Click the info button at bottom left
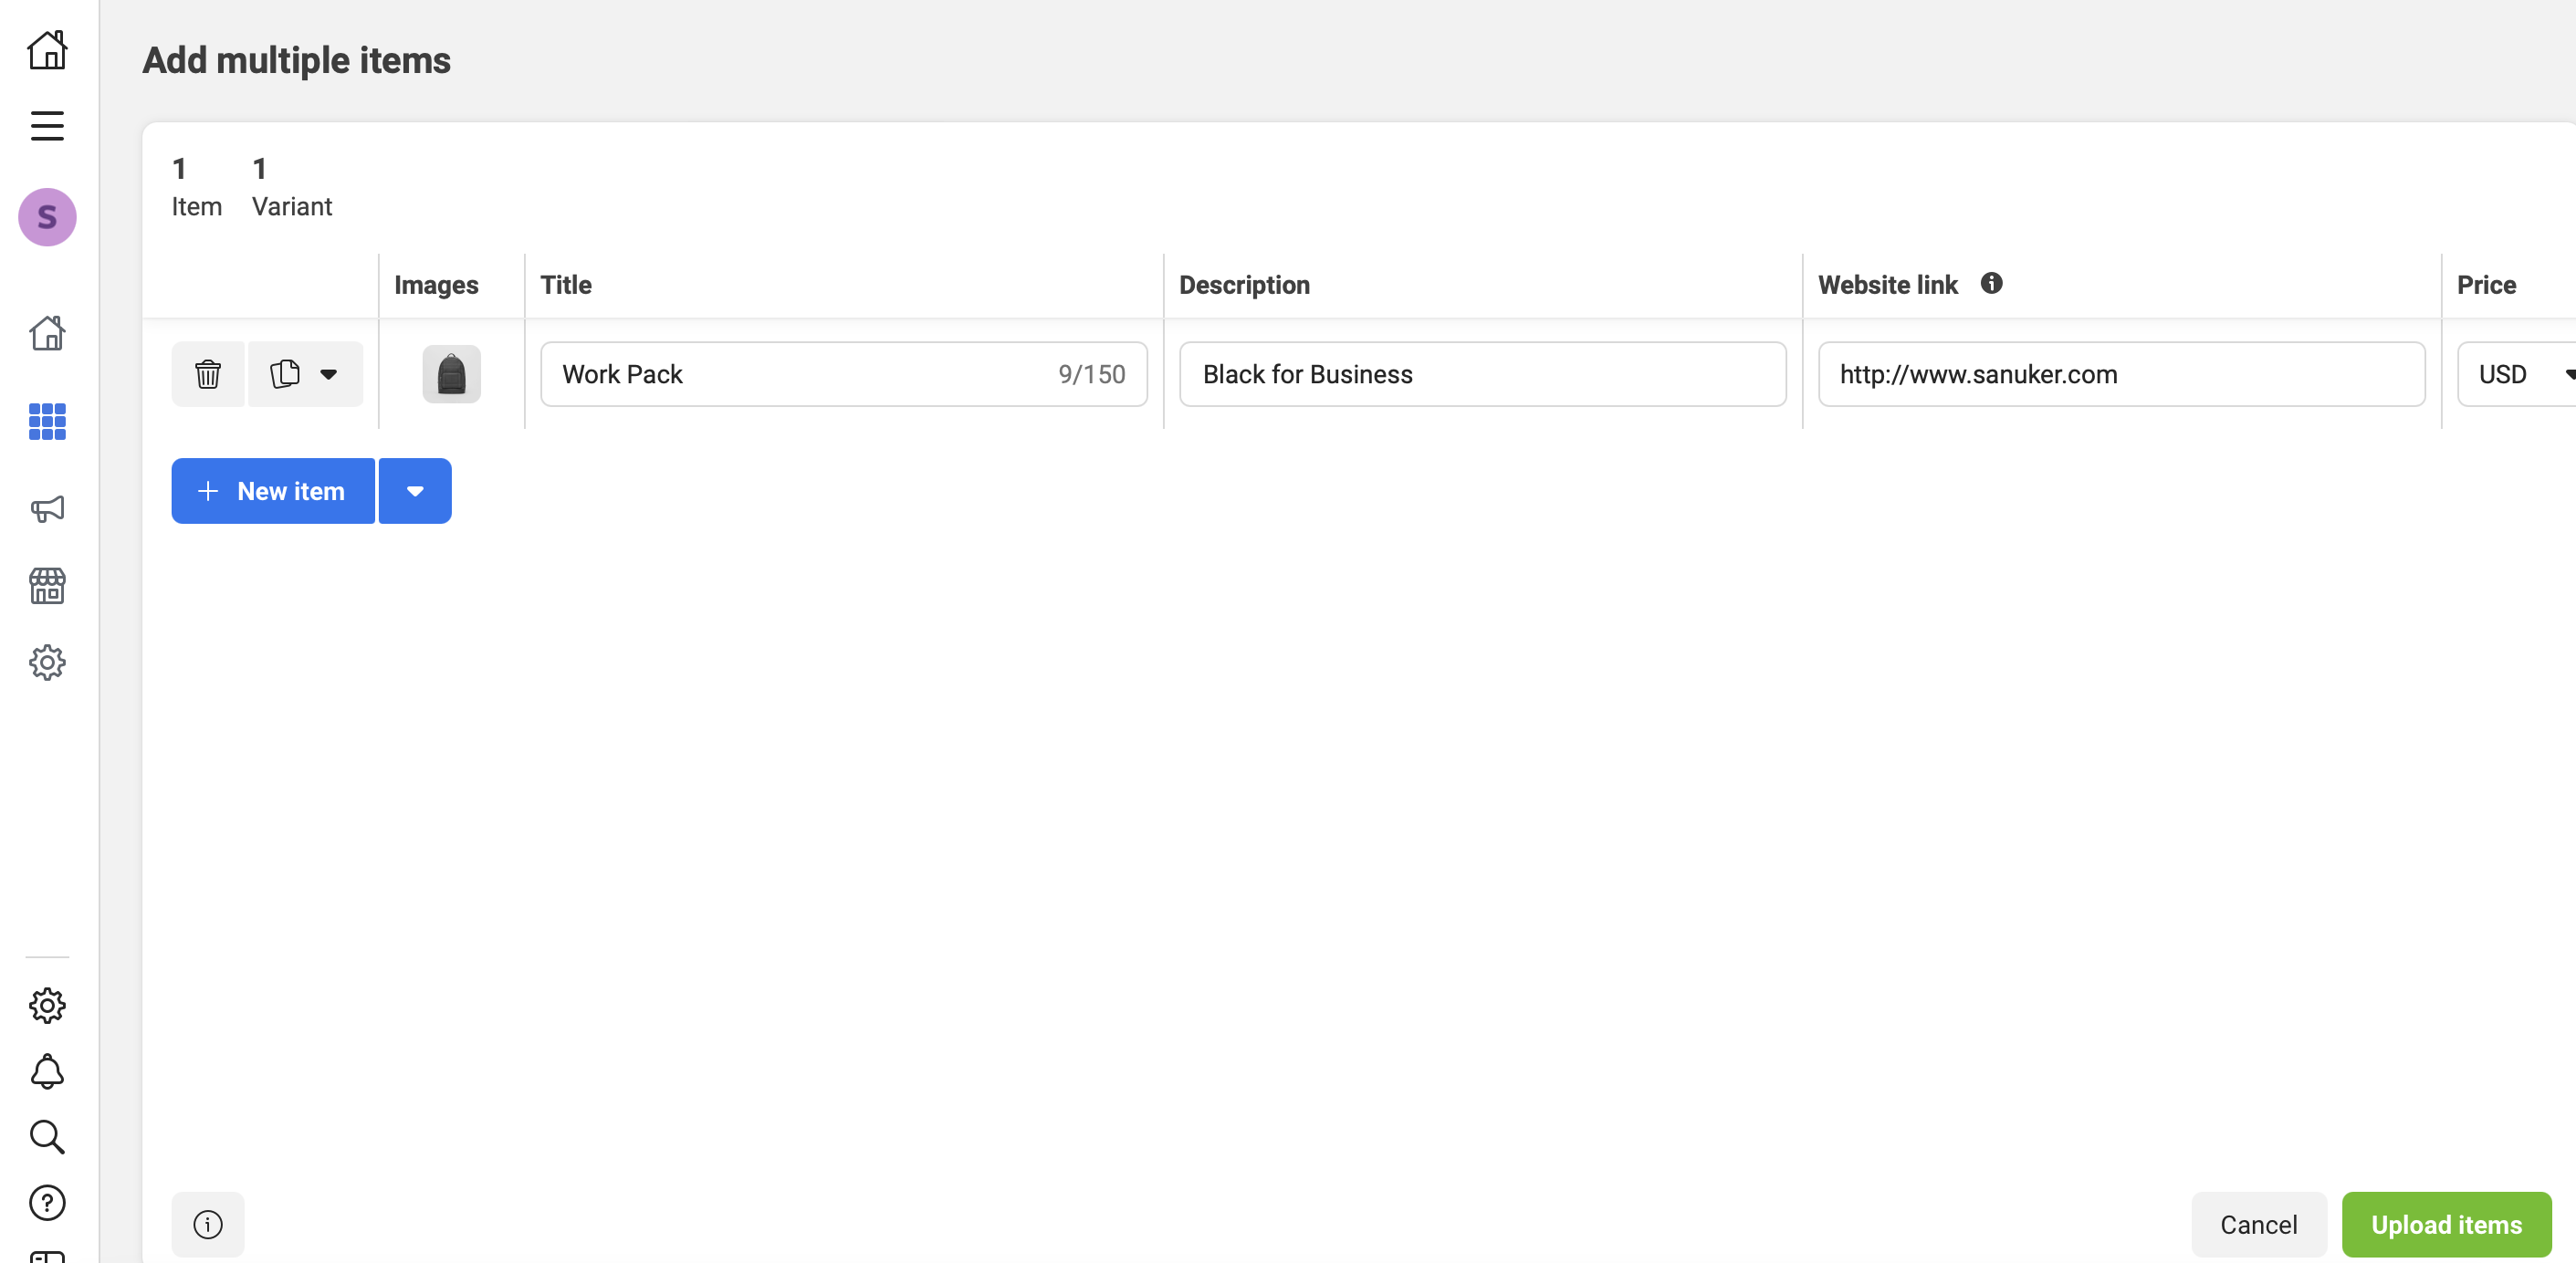Image resolution: width=2576 pixels, height=1263 pixels. 208,1224
